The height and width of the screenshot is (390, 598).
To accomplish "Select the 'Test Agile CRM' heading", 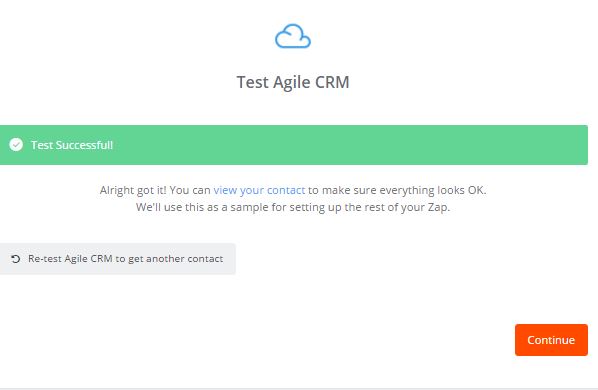I will coord(293,82).
